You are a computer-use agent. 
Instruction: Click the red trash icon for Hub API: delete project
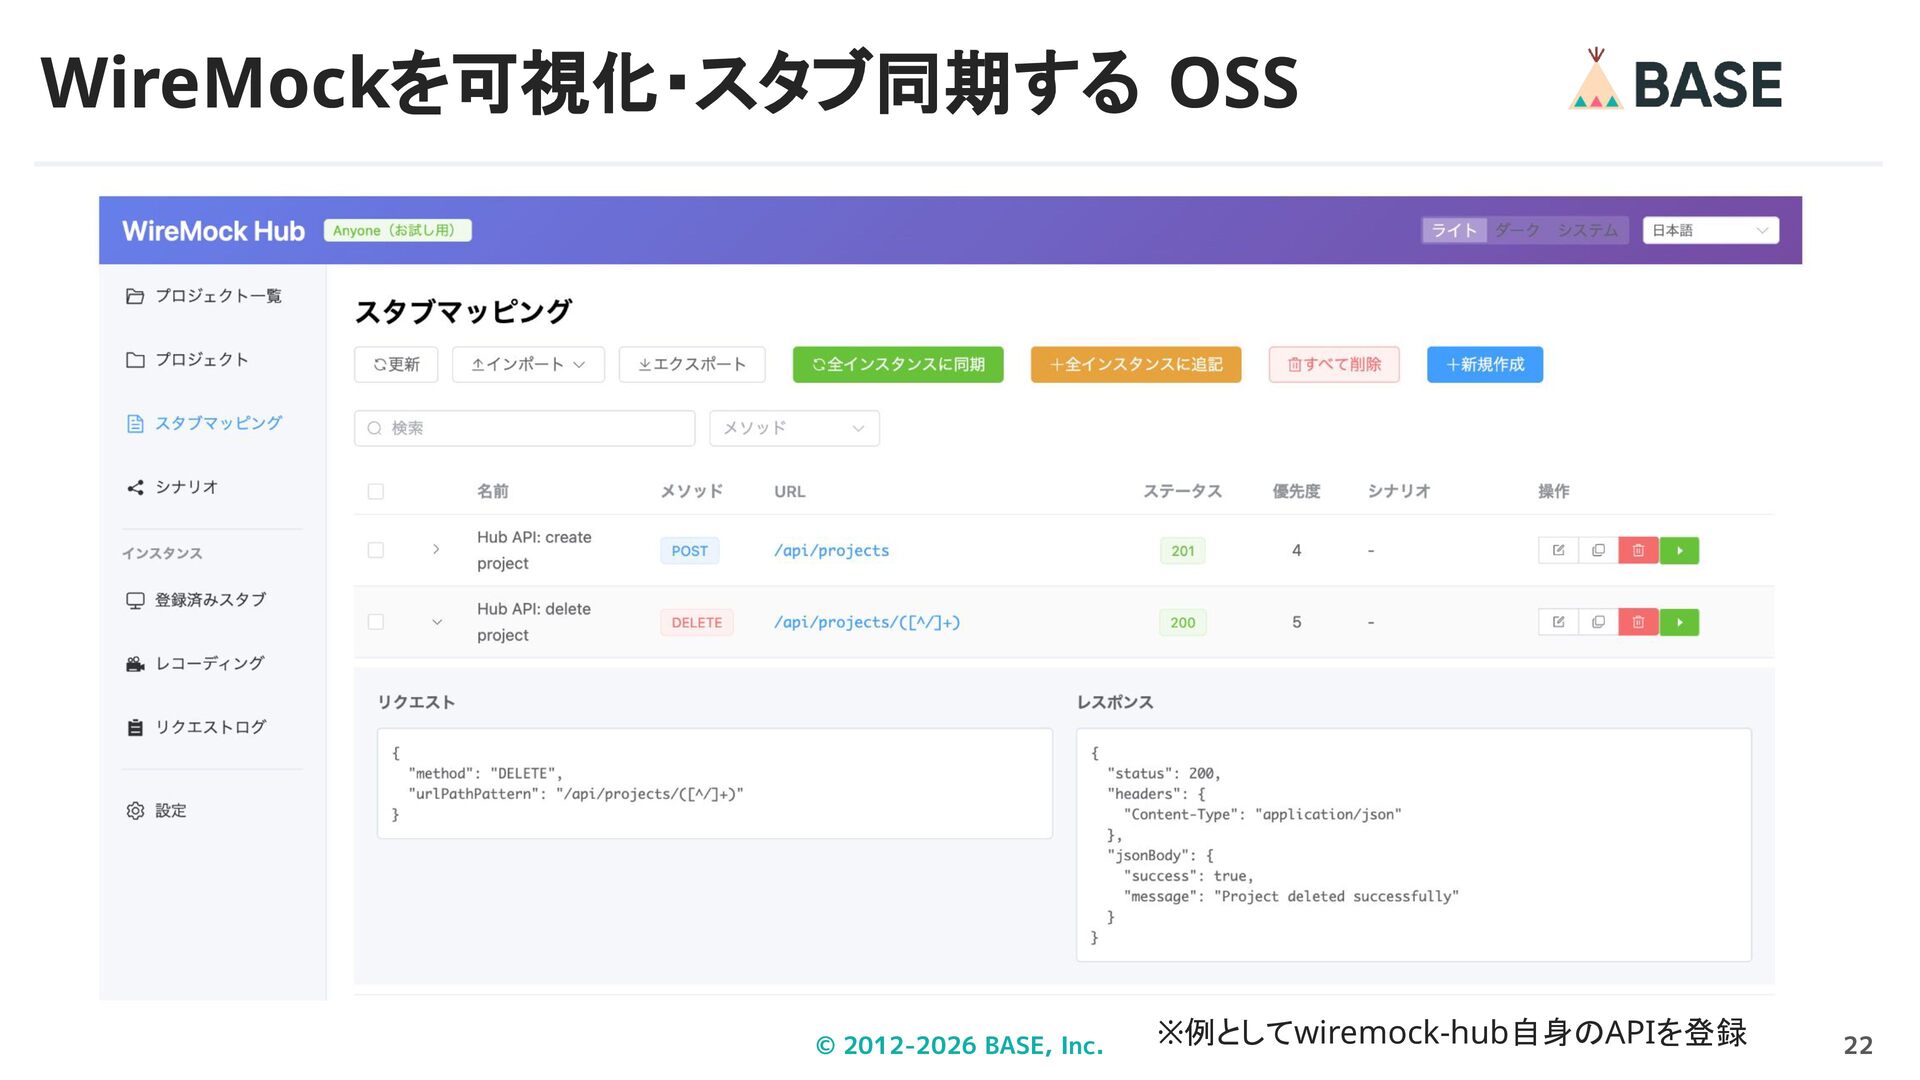pyautogui.click(x=1638, y=622)
